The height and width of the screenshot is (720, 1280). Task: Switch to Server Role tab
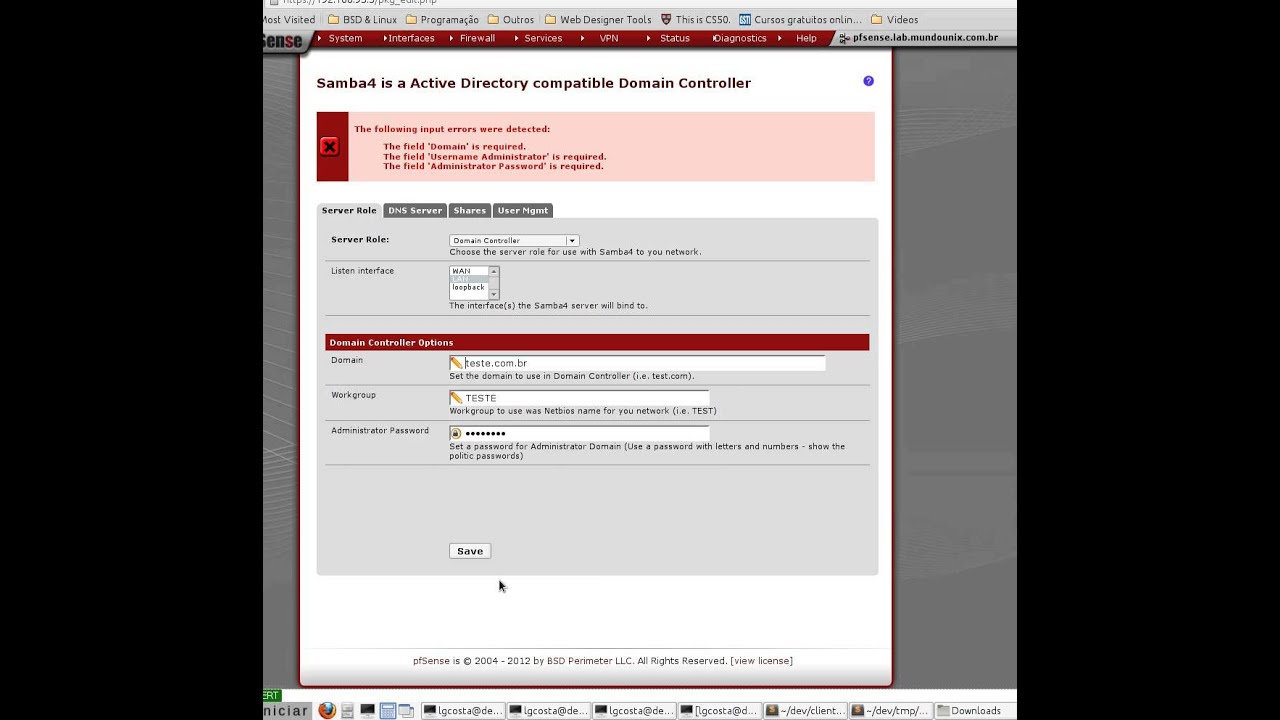(349, 211)
